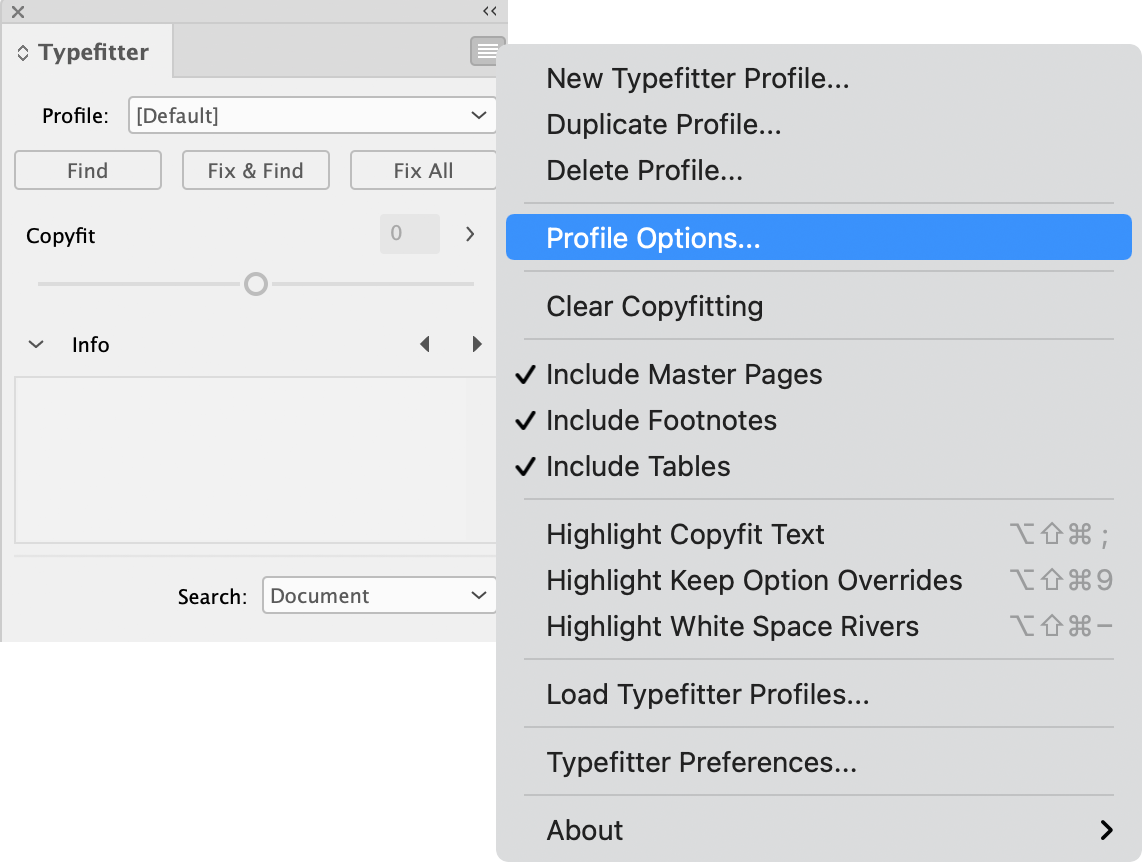This screenshot has height=862, width=1142.
Task: Toggle Include Footnotes option
Action: 819,420
